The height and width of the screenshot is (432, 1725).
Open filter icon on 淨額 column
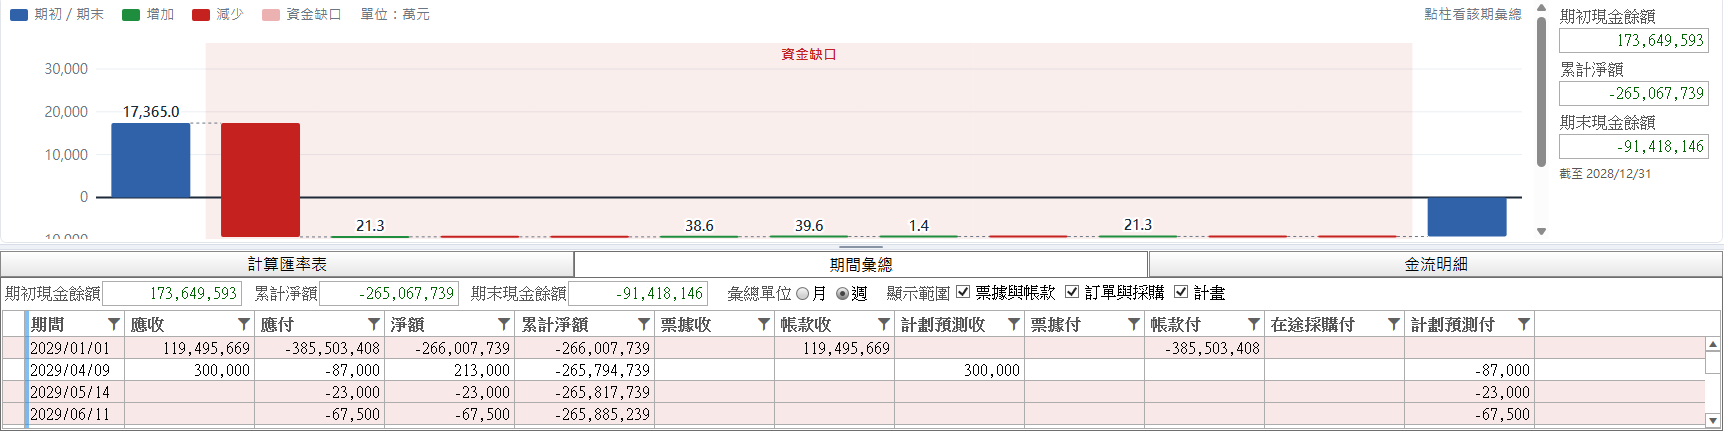(x=504, y=324)
